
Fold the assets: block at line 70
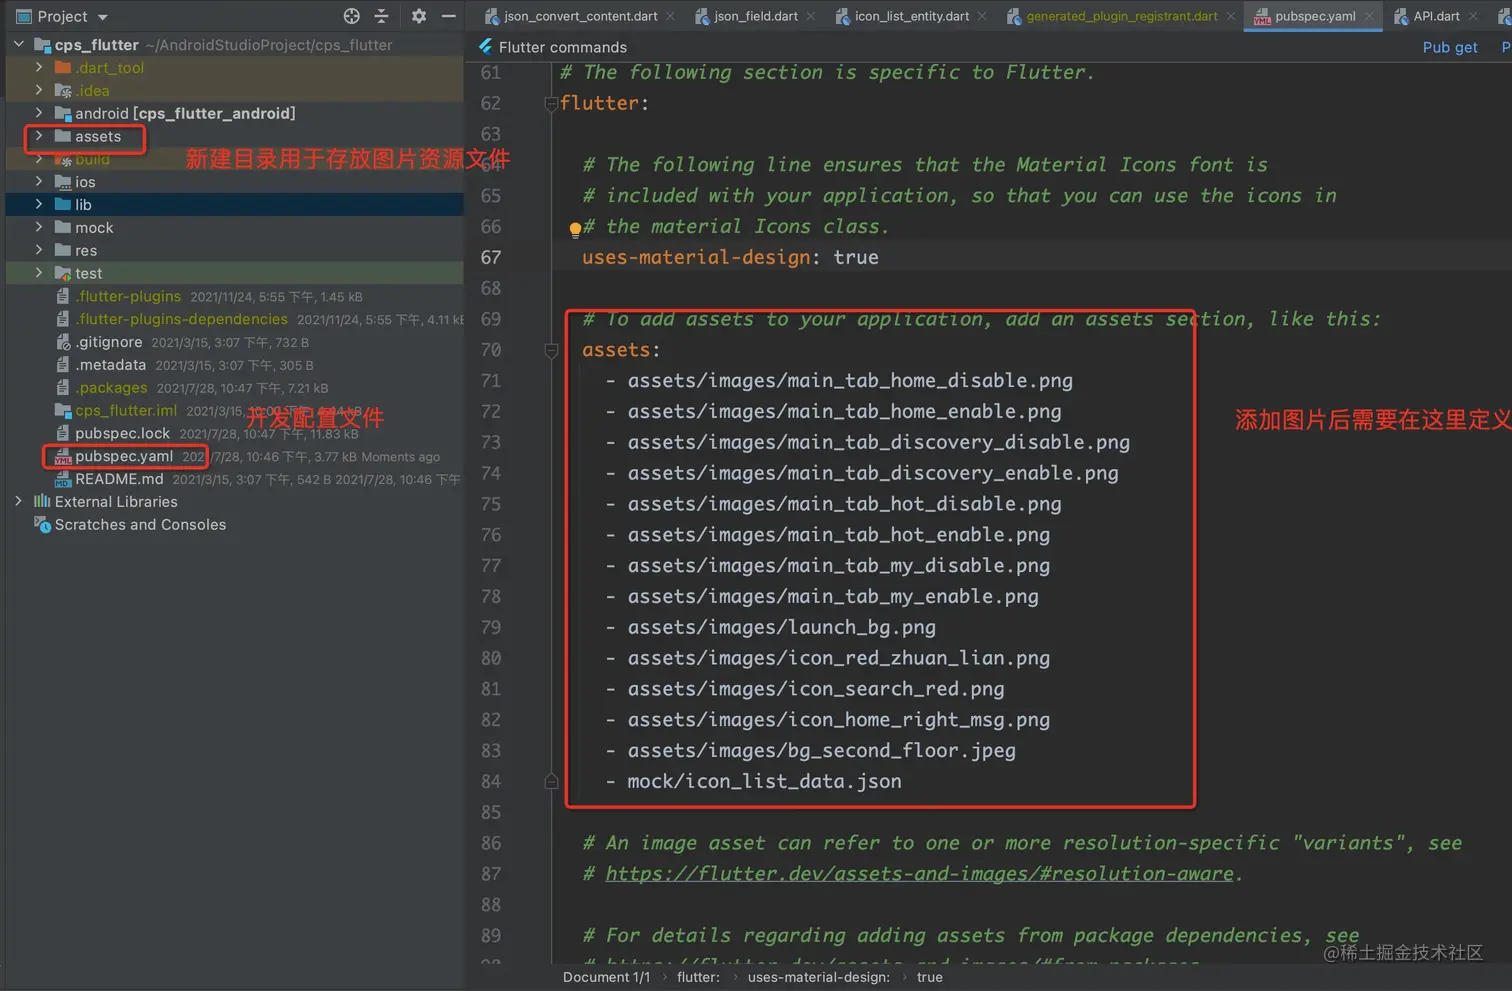(551, 350)
